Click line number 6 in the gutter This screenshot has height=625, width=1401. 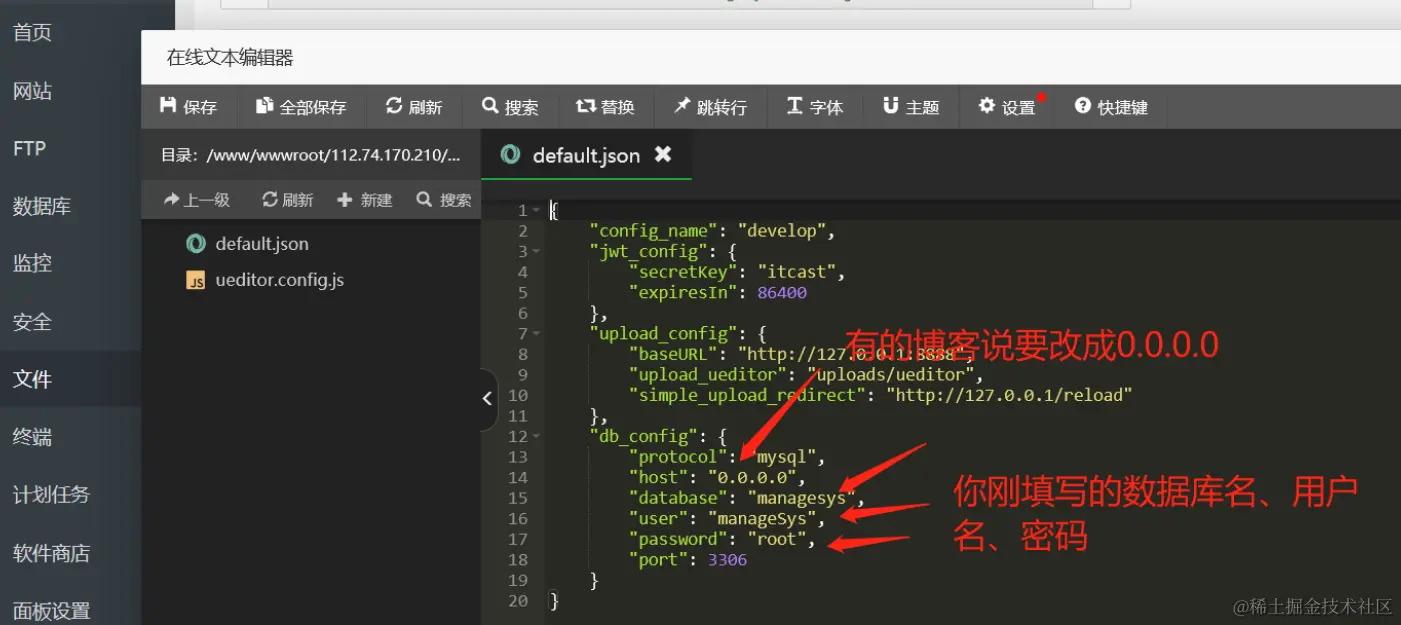[x=522, y=313]
